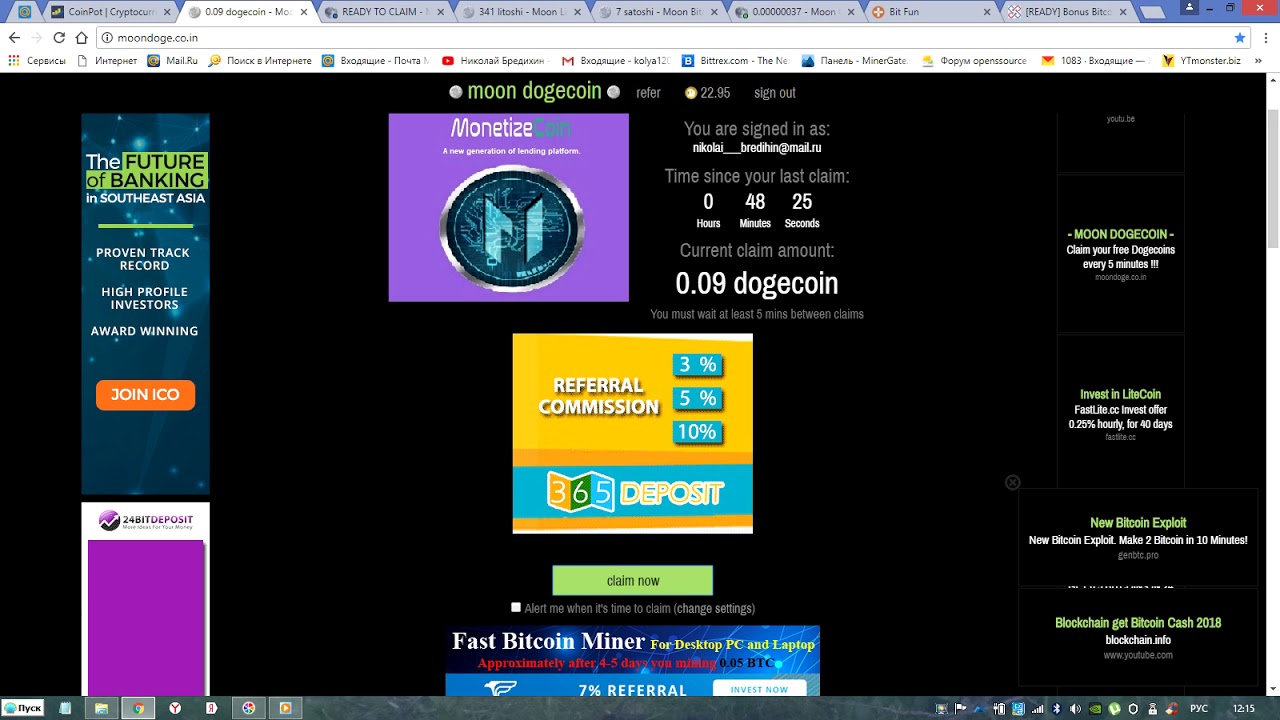The height and width of the screenshot is (720, 1280).
Task: Click the browser back arrow
Action: point(14,38)
